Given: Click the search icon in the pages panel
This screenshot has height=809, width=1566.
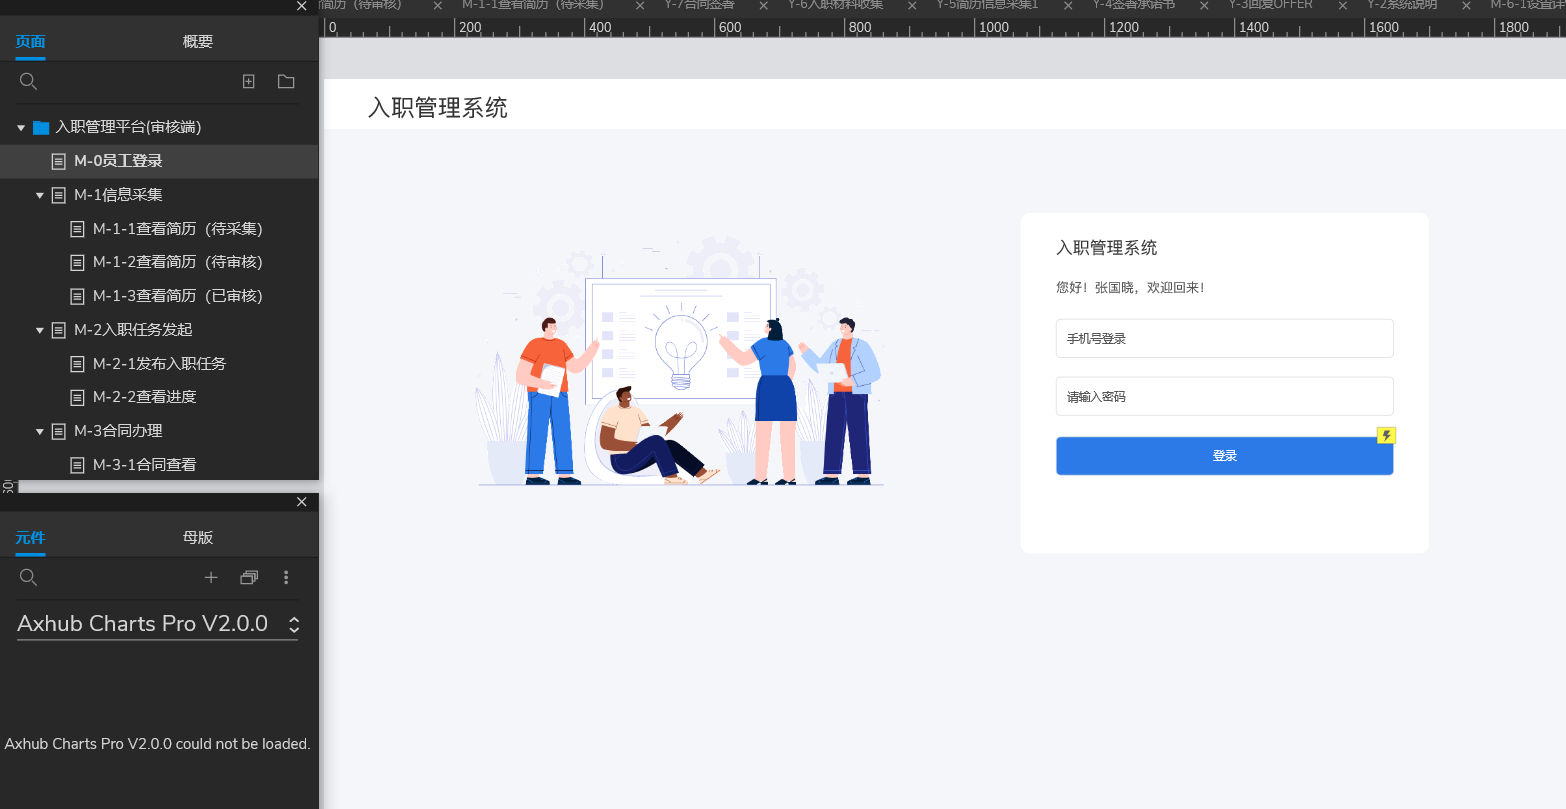Looking at the screenshot, I should click(x=29, y=81).
